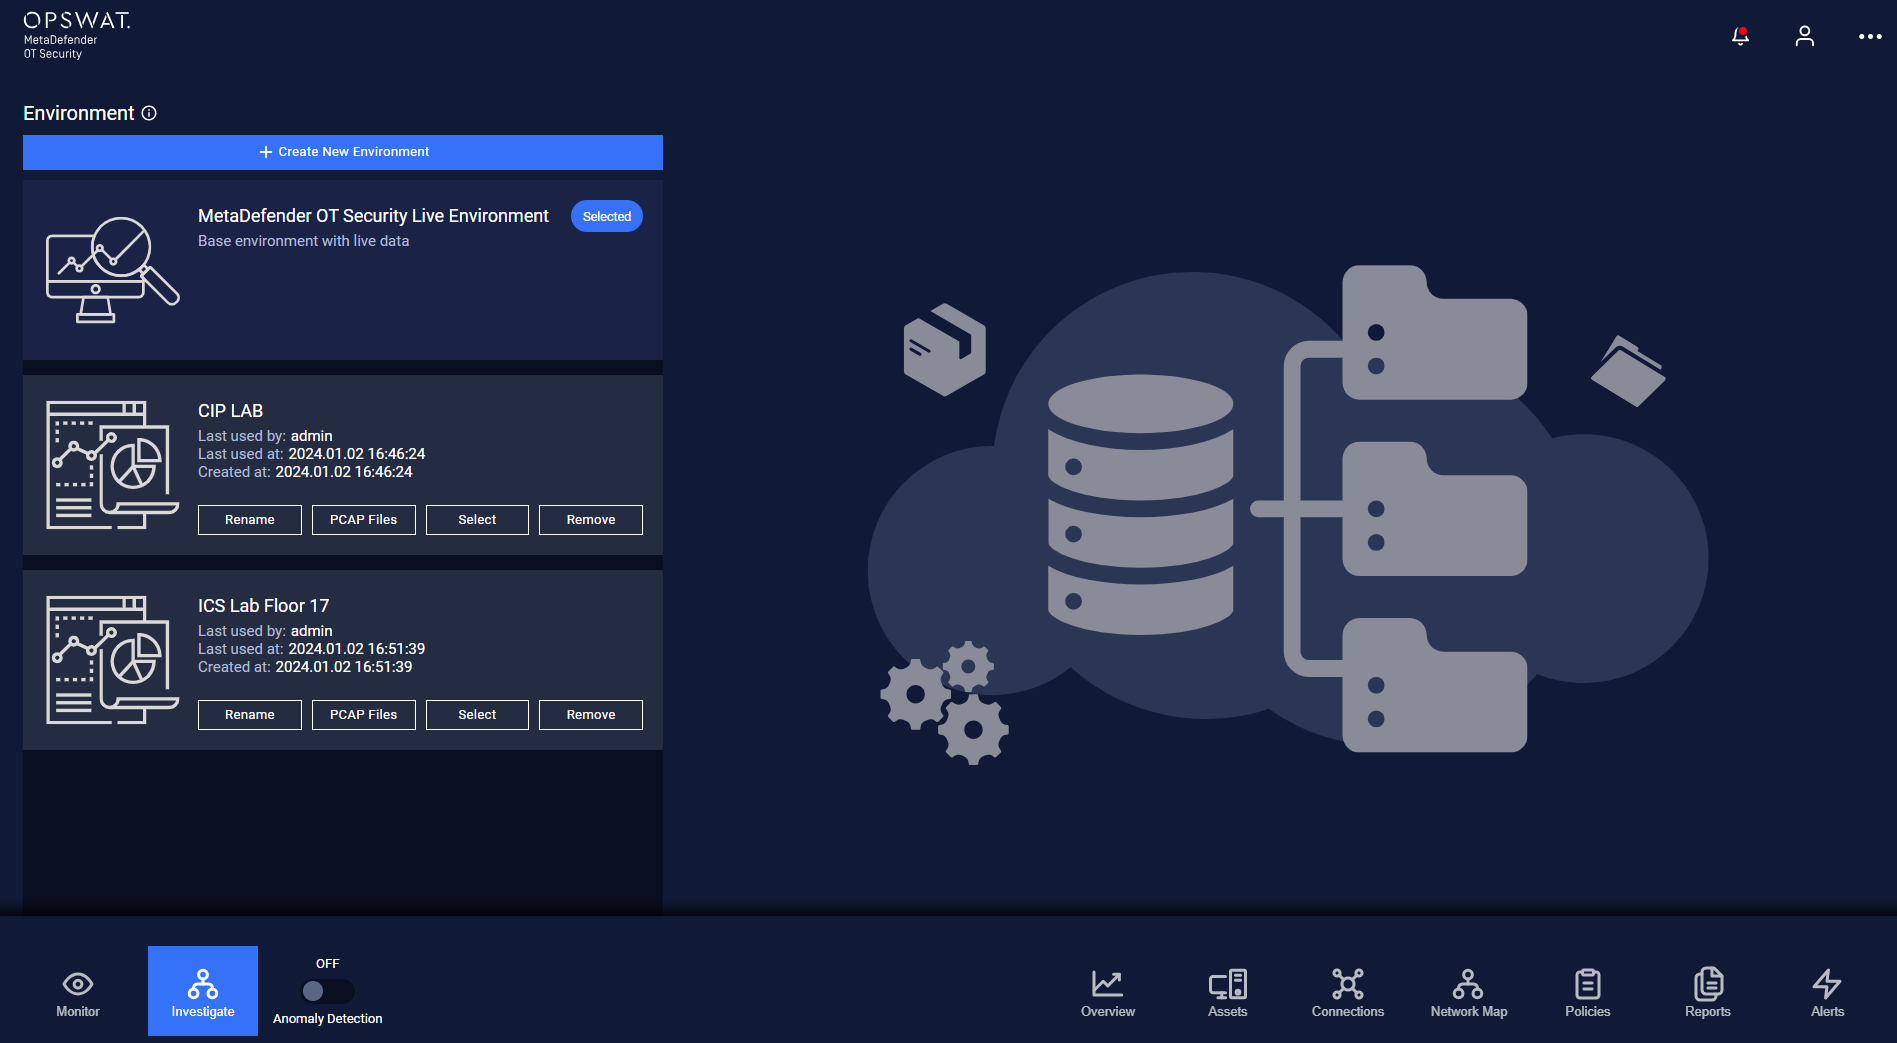Open the Policies page

[x=1587, y=993]
